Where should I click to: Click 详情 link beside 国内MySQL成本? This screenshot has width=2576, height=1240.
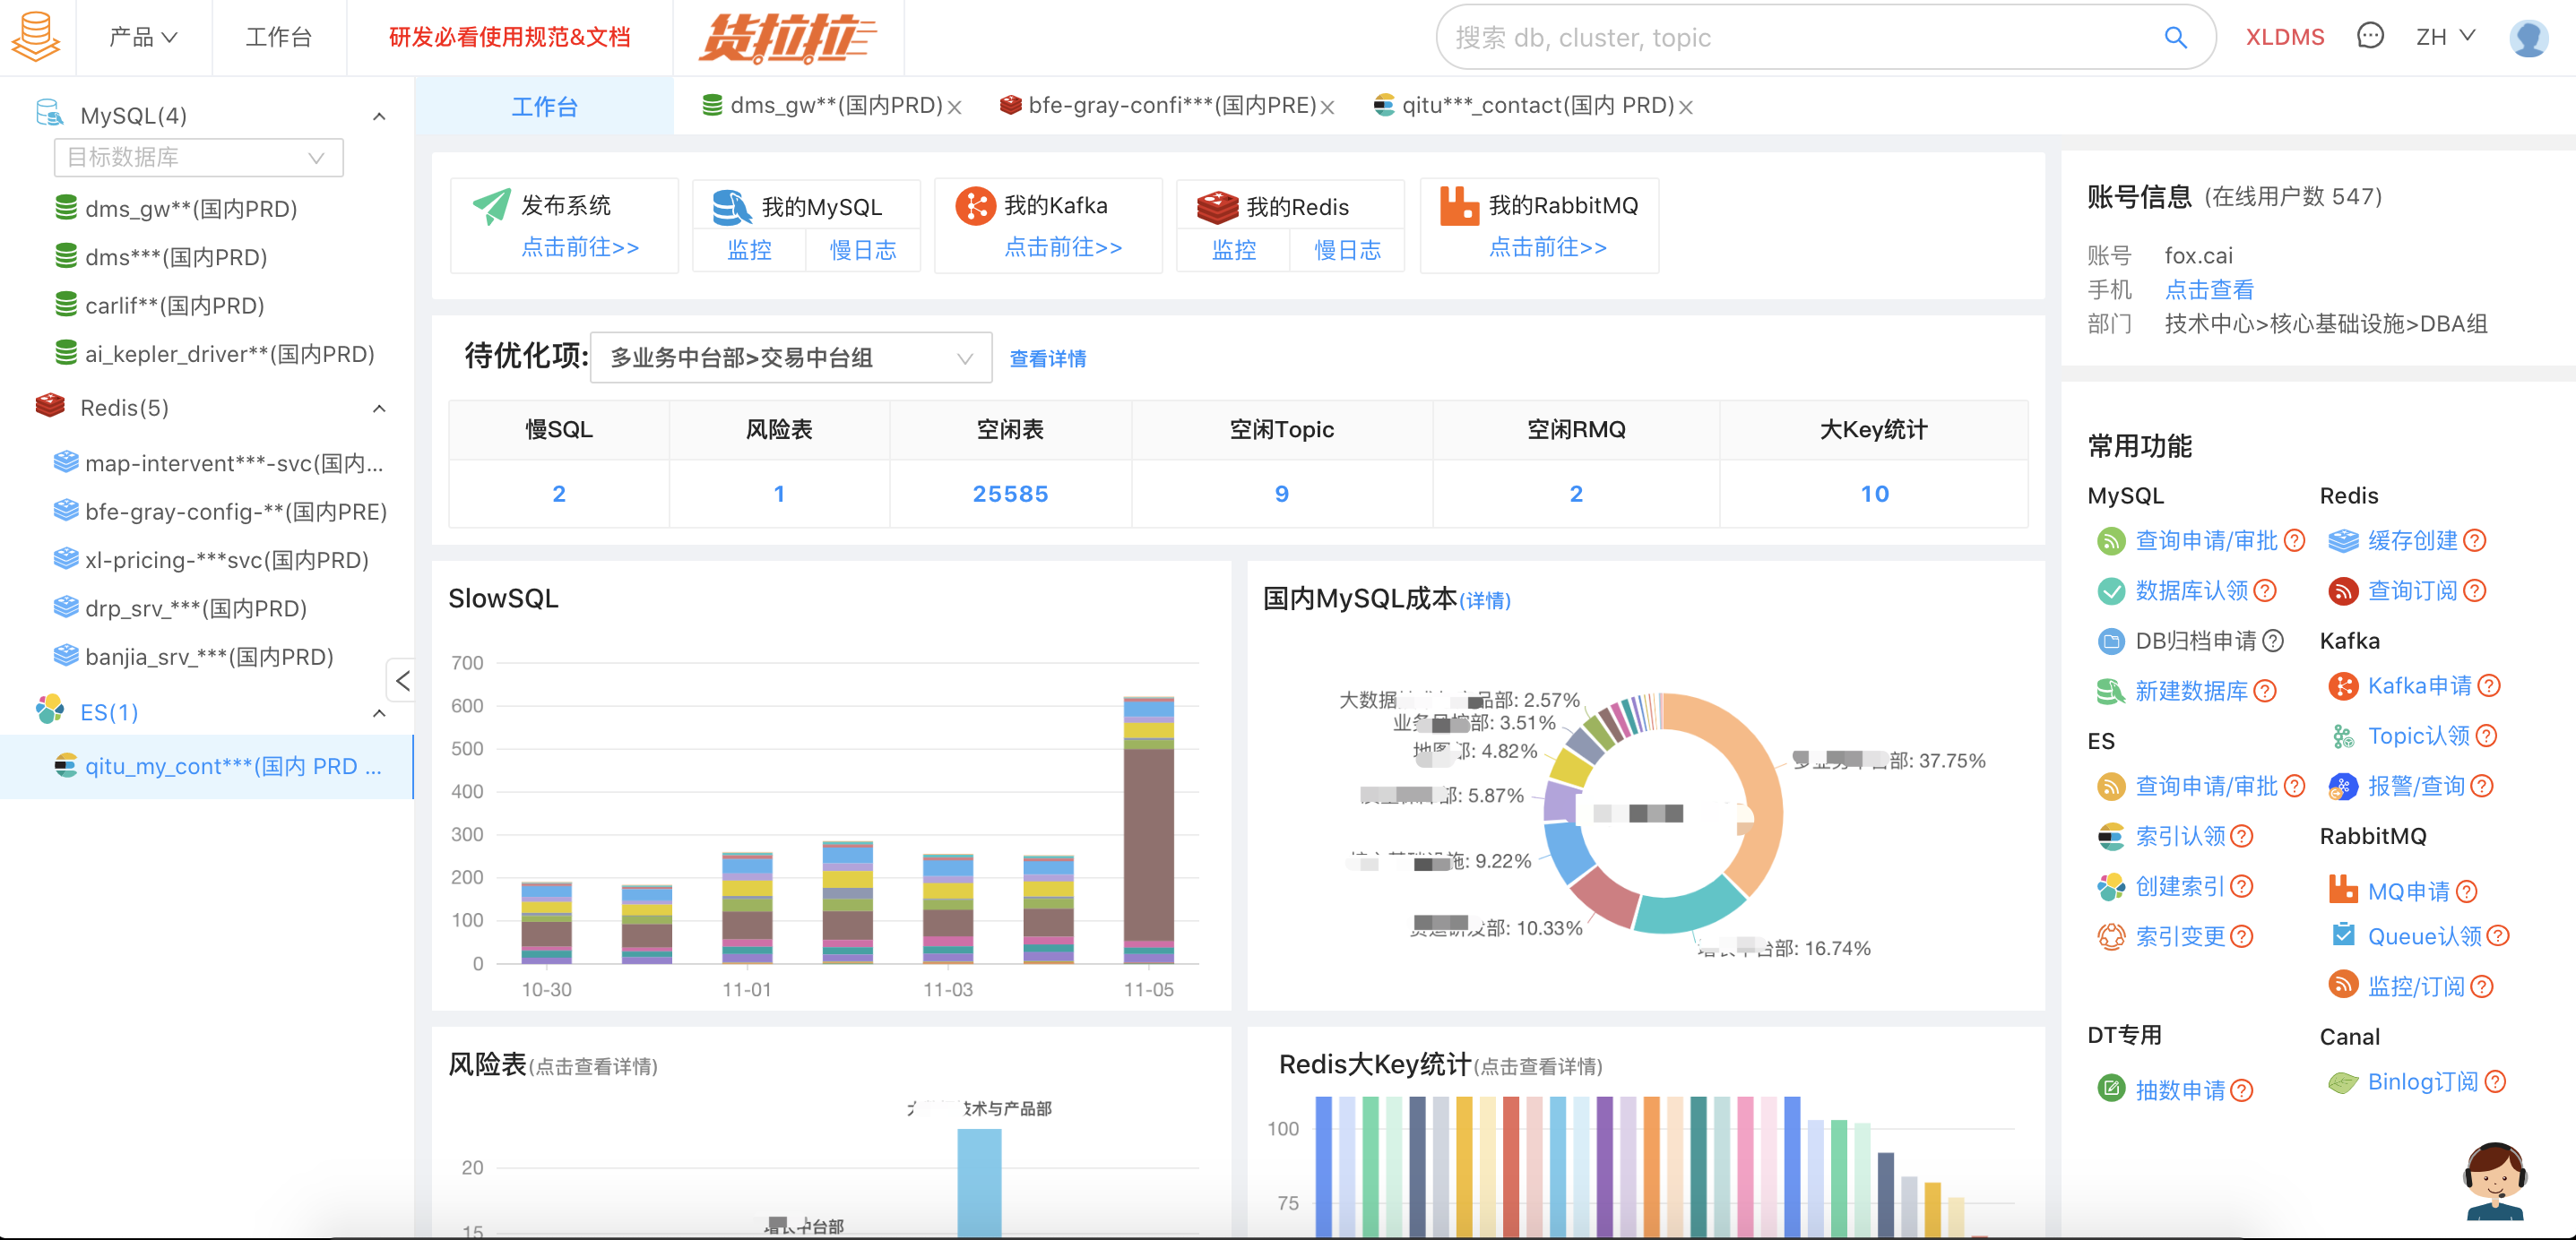click(1485, 601)
